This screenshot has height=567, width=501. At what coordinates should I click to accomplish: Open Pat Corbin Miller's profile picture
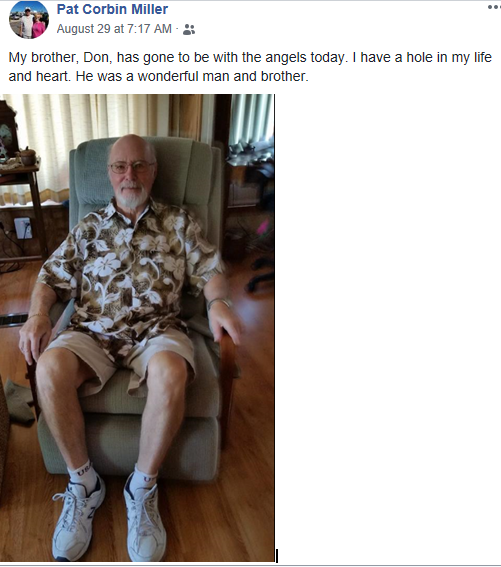[x=29, y=20]
